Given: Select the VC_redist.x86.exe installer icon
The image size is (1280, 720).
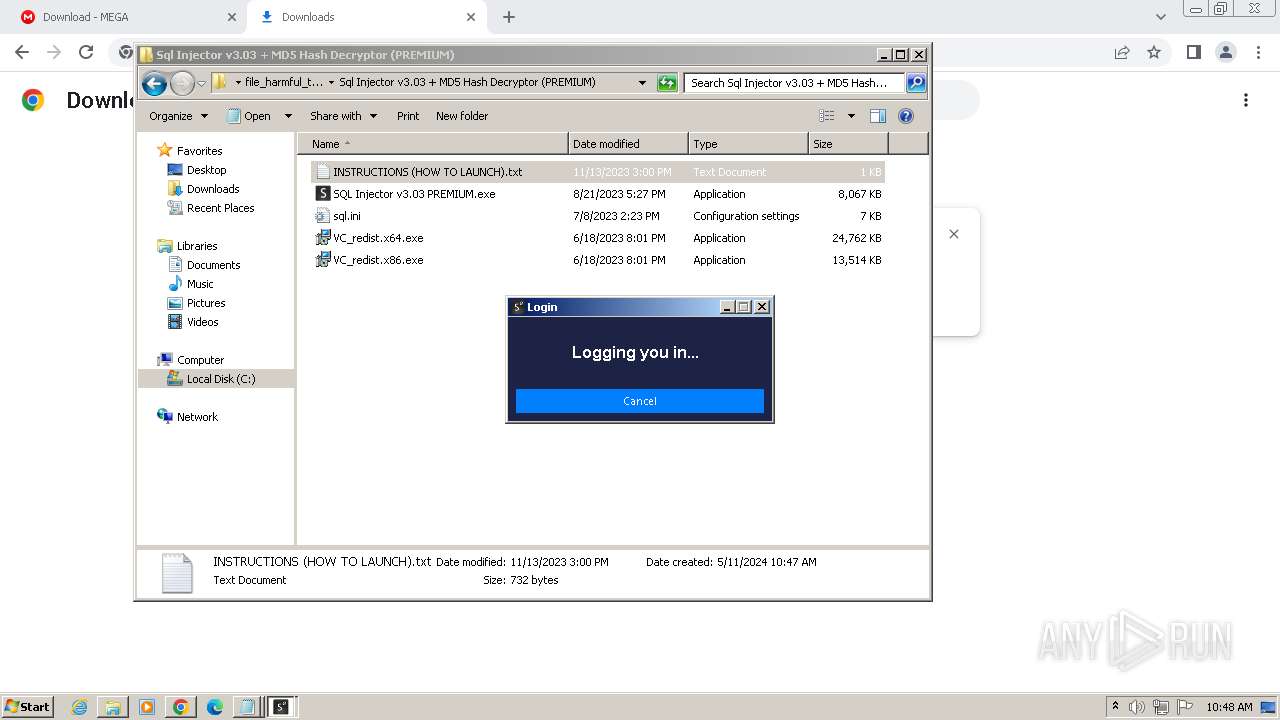Looking at the screenshot, I should coord(323,260).
